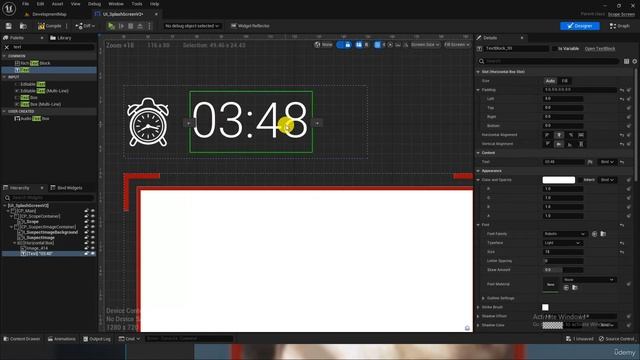Select the Auto size button
The width and height of the screenshot is (640, 360).
[550, 81]
